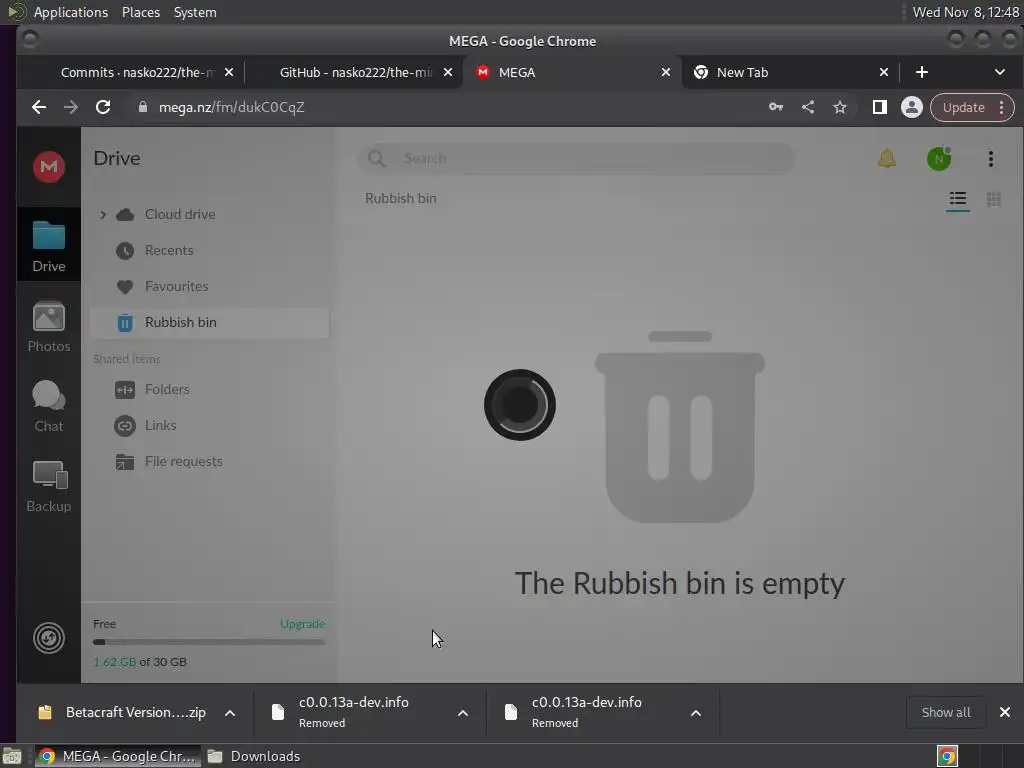
Task: Click the Upgrade link
Action: point(302,624)
